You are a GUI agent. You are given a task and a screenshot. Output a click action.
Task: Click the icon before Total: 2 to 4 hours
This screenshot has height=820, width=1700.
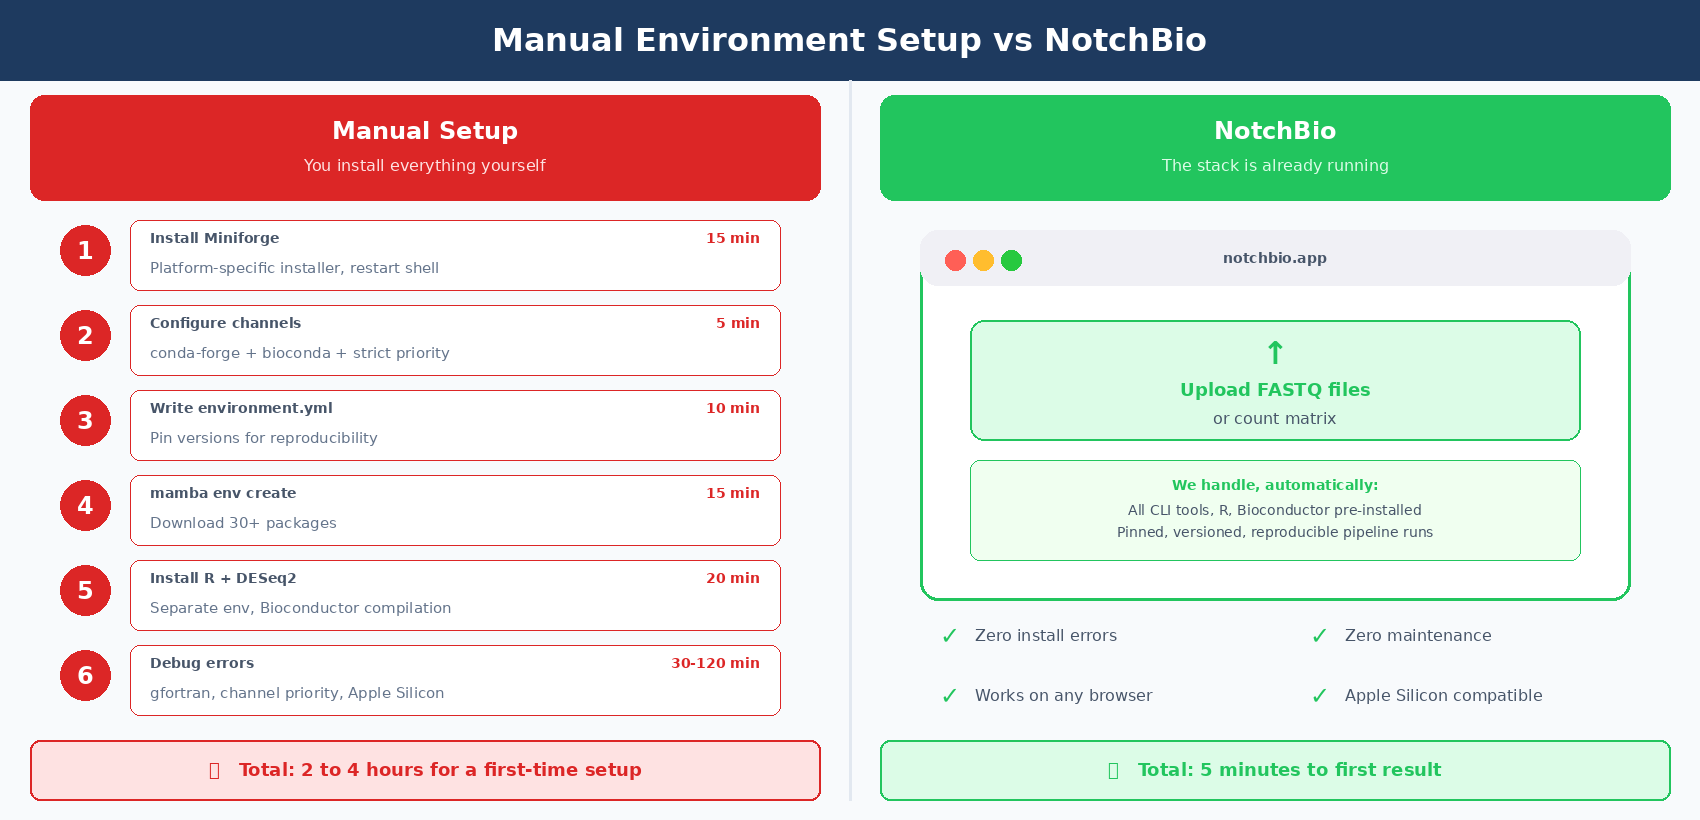click(x=214, y=770)
